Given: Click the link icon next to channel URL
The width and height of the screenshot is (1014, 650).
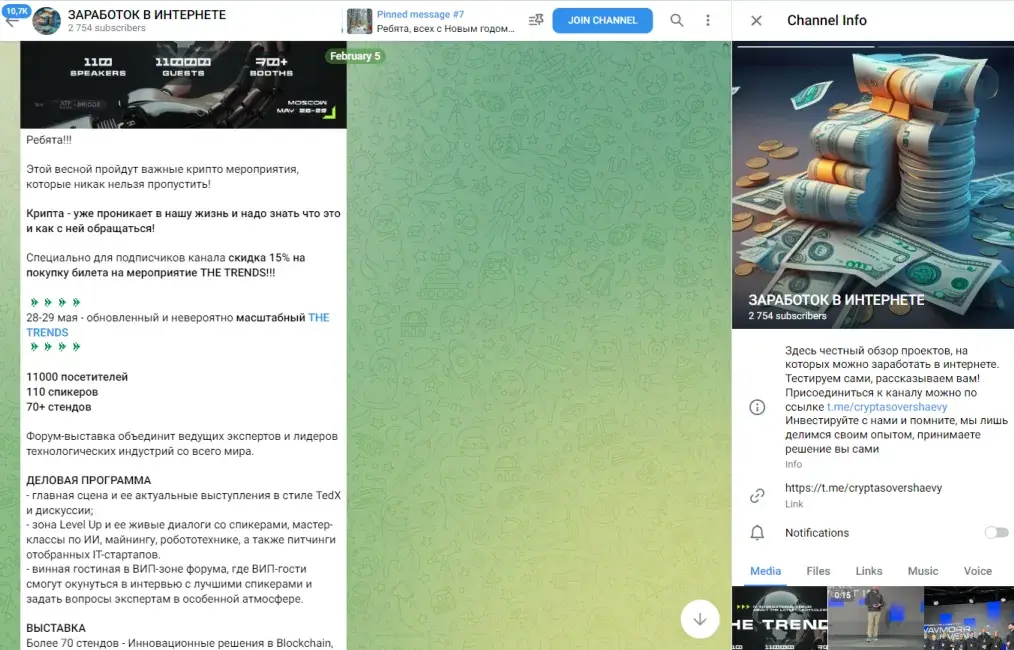Looking at the screenshot, I should pos(757,495).
